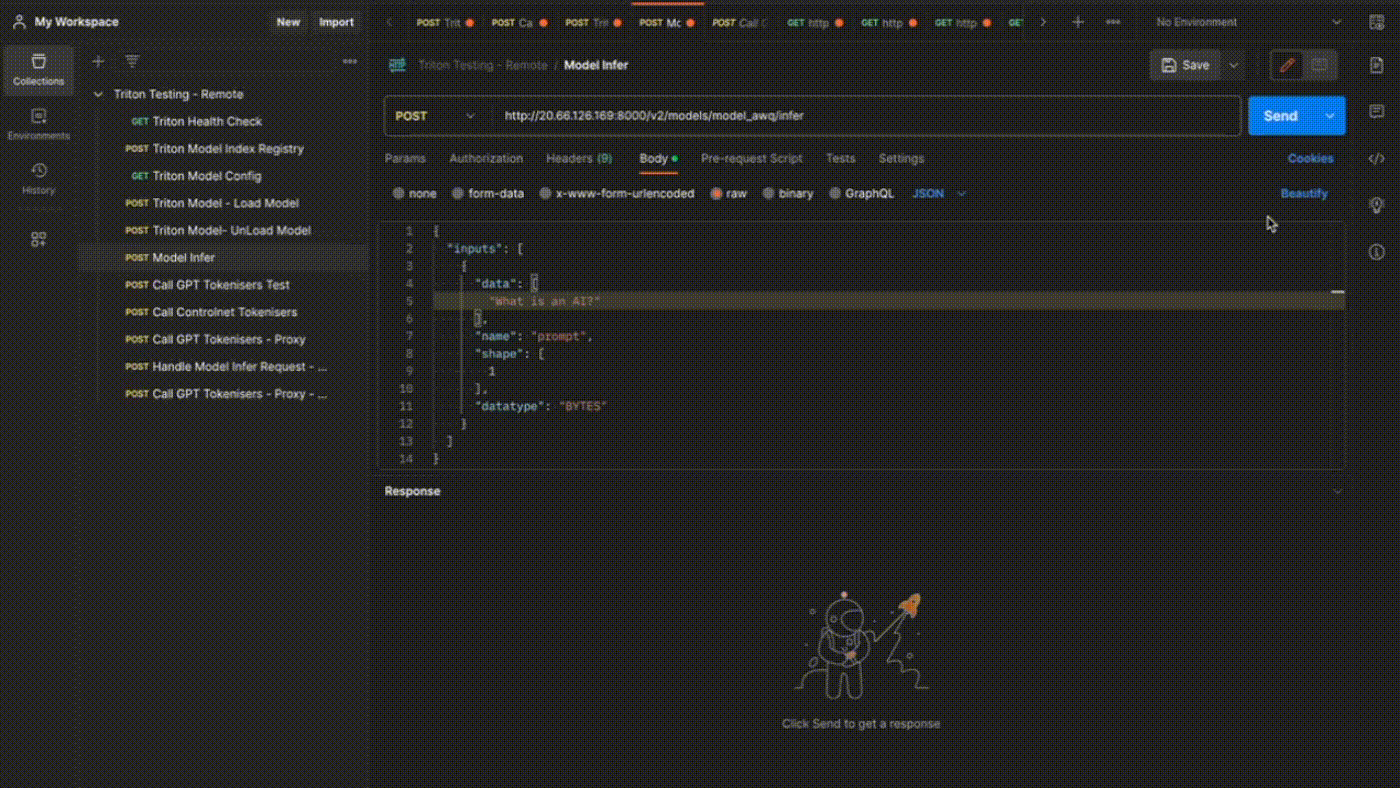
Task: Click the plus icon to create a collection
Action: pyautogui.click(x=98, y=62)
